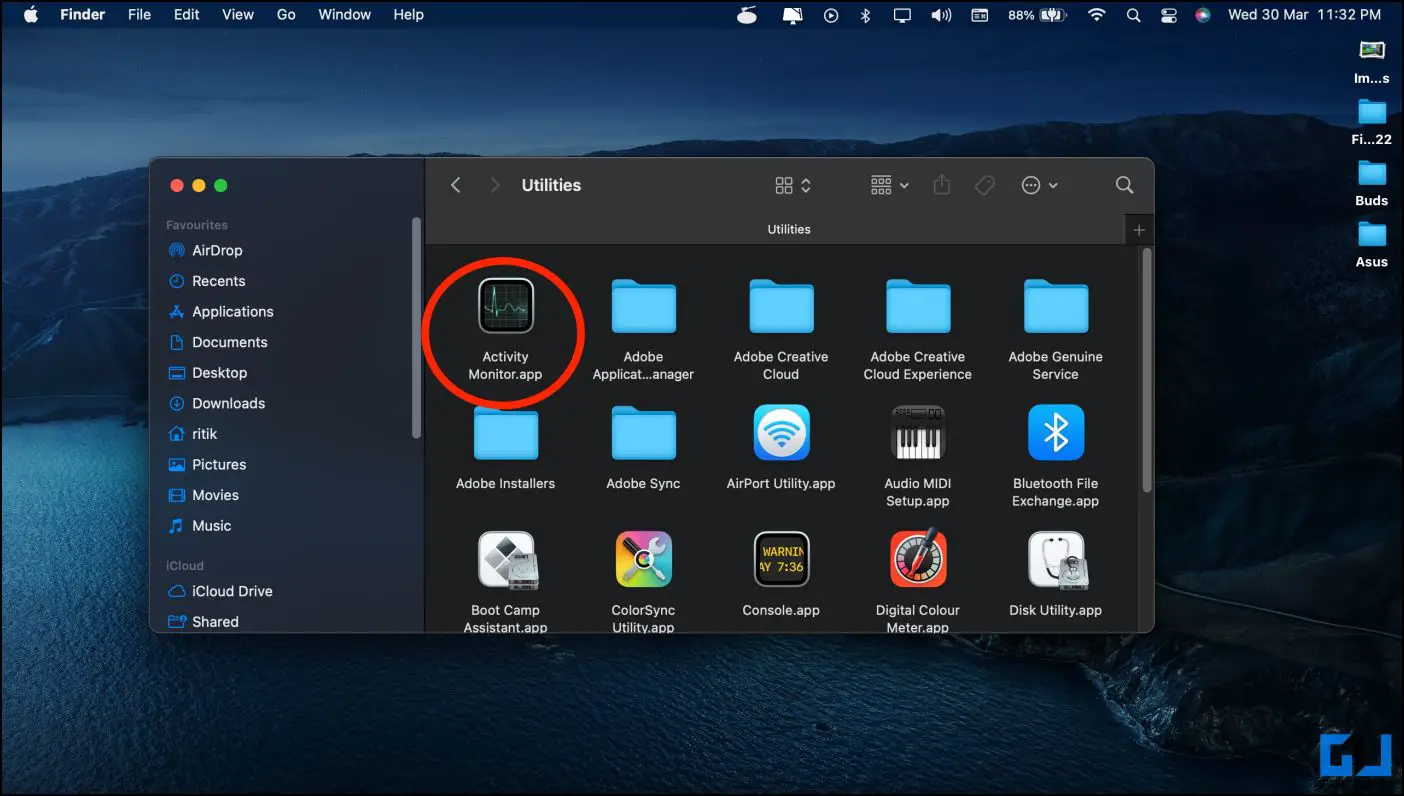Select Console.app icon

(781, 560)
